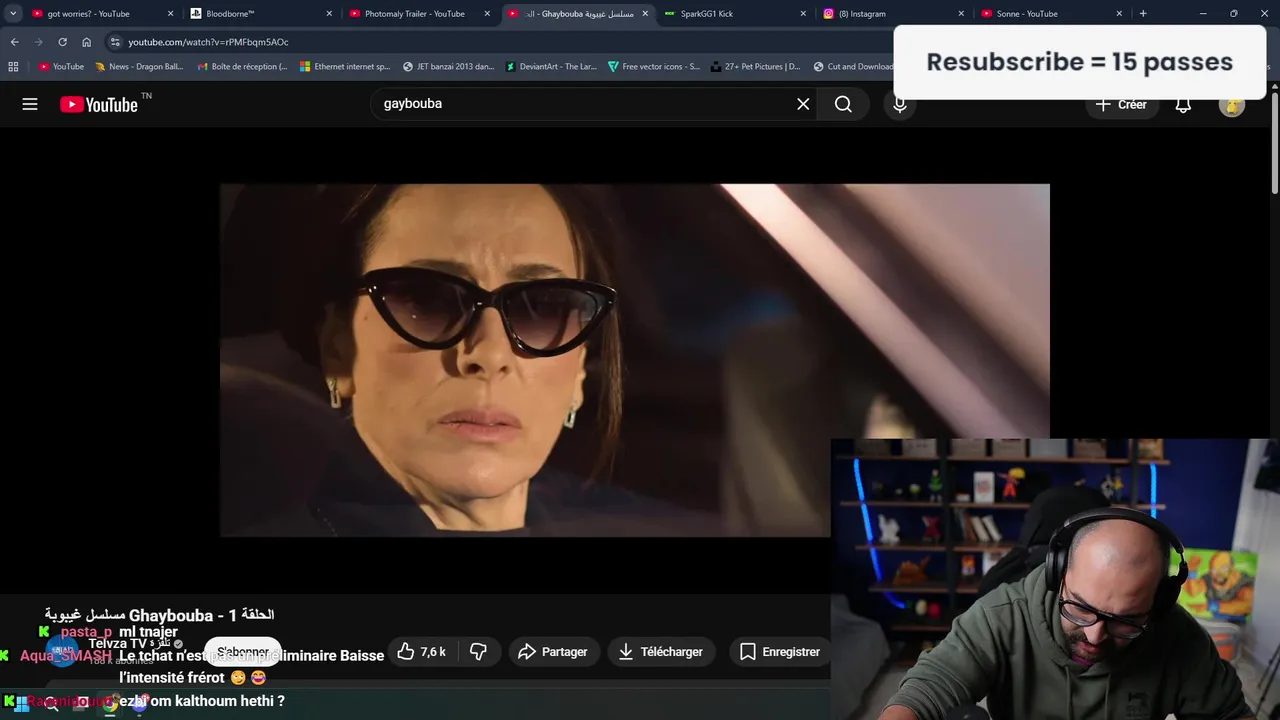The image size is (1280, 720).
Task: Open the Free vector icons bookmark
Action: 654,67
